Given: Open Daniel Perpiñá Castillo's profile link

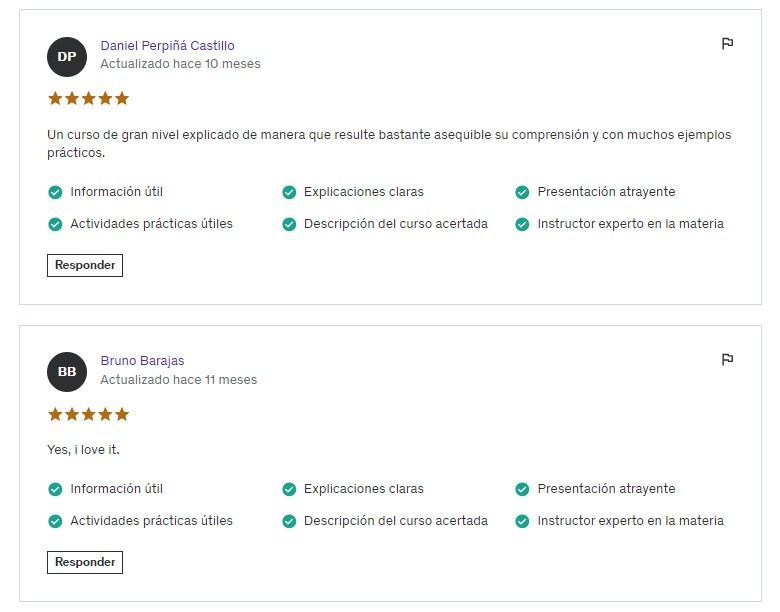Looking at the screenshot, I should (x=167, y=45).
